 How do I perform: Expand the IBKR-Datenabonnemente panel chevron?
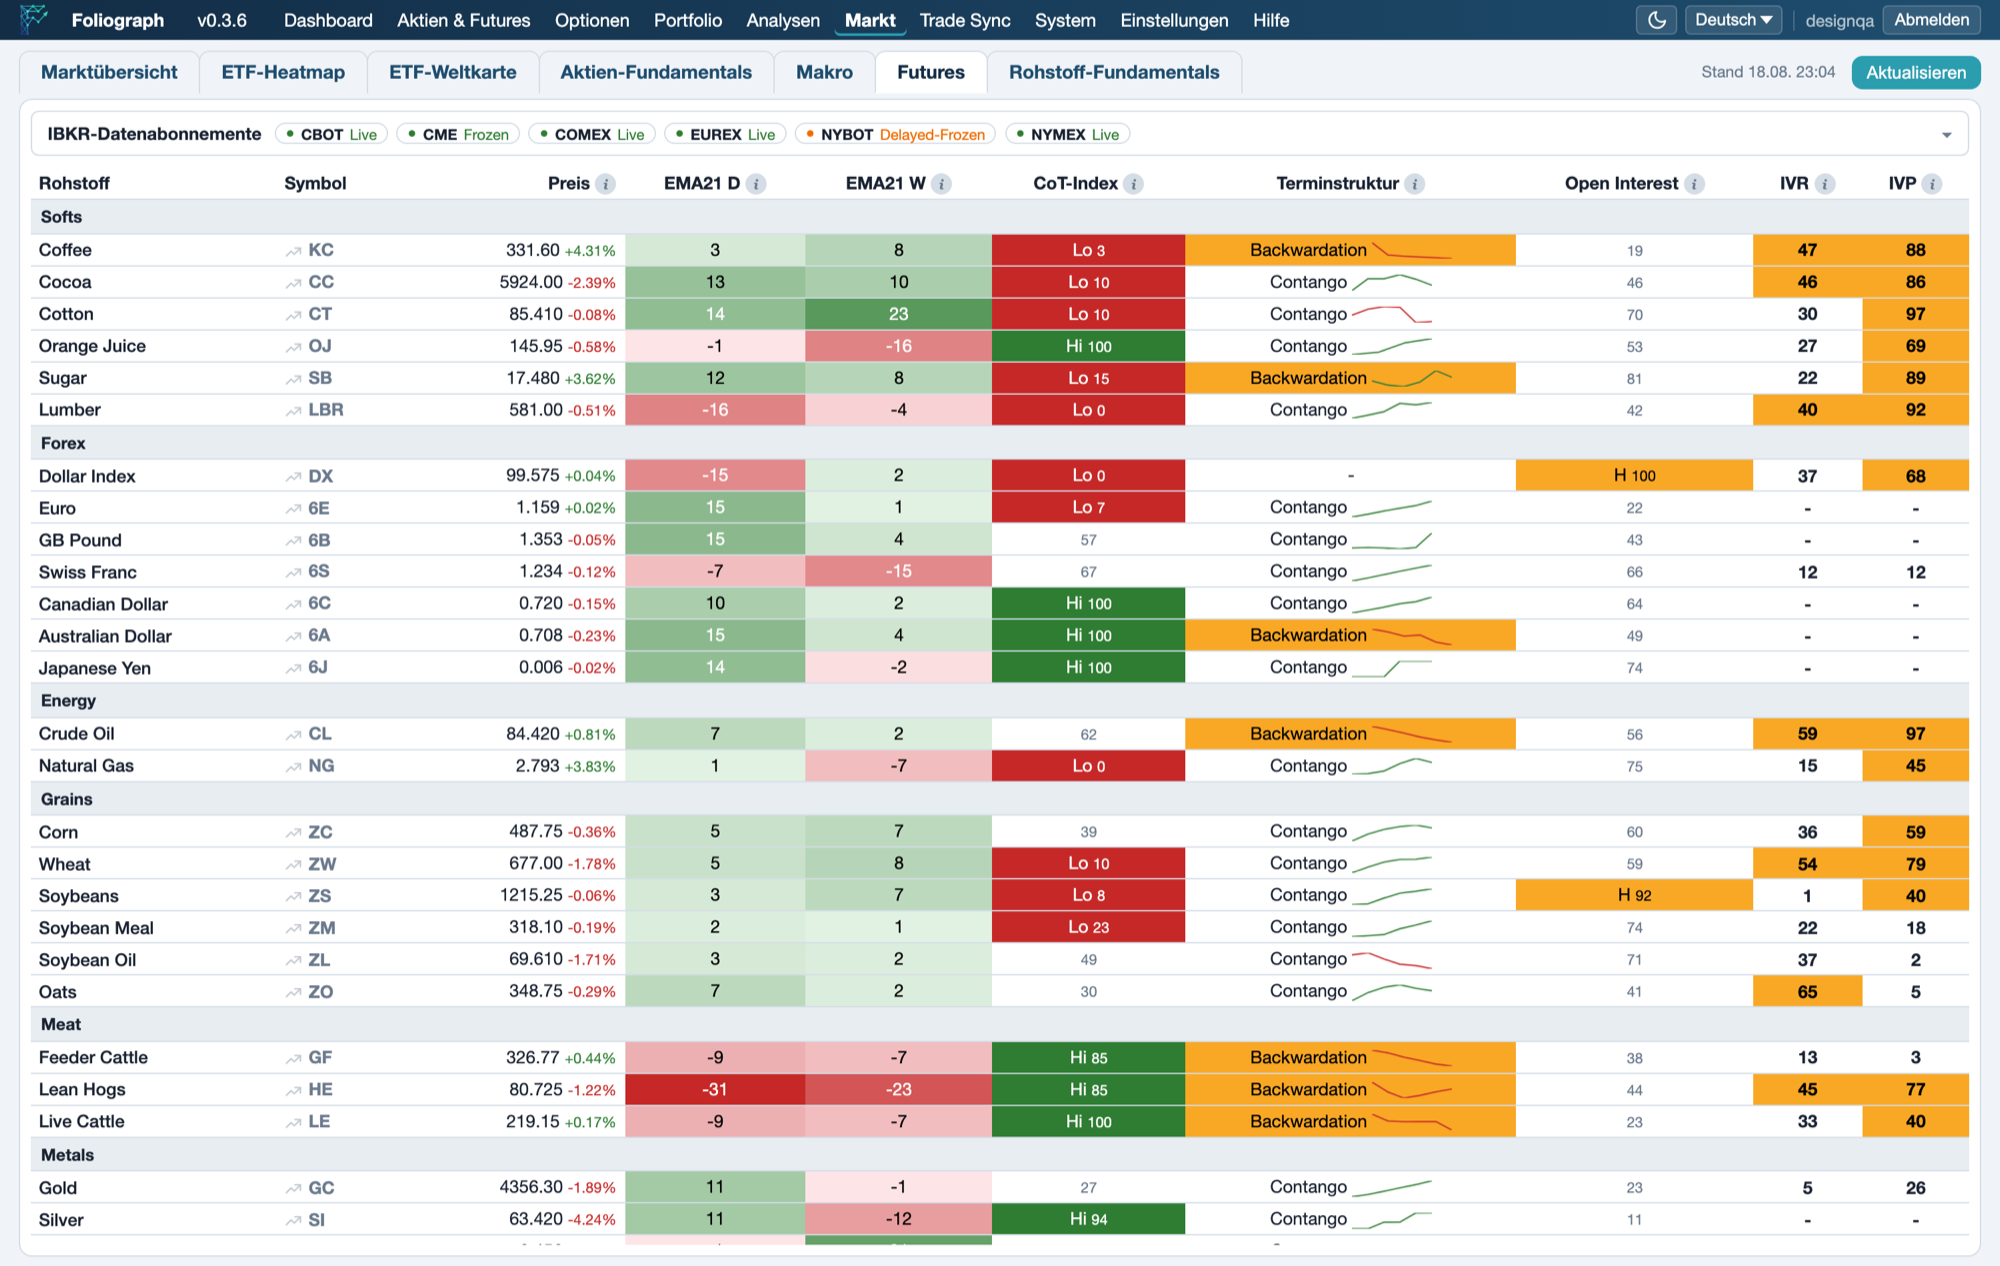click(x=1946, y=135)
